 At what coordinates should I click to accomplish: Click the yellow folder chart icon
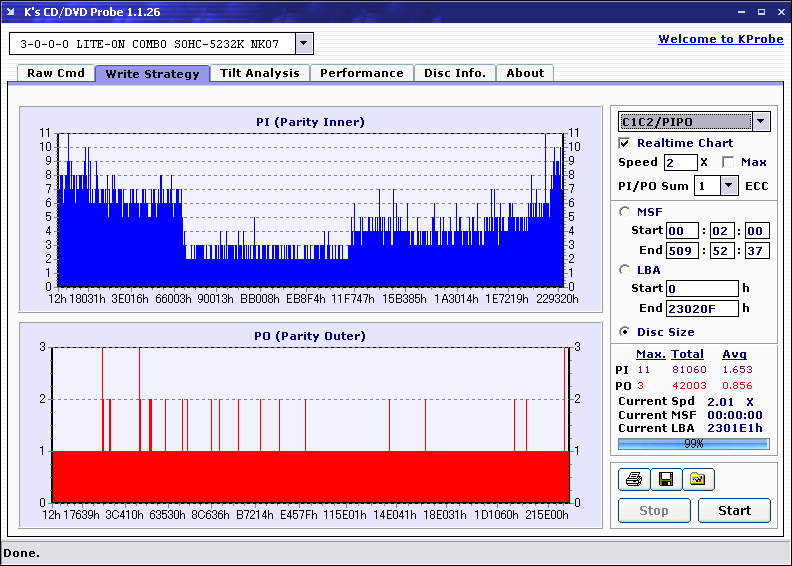click(x=698, y=480)
